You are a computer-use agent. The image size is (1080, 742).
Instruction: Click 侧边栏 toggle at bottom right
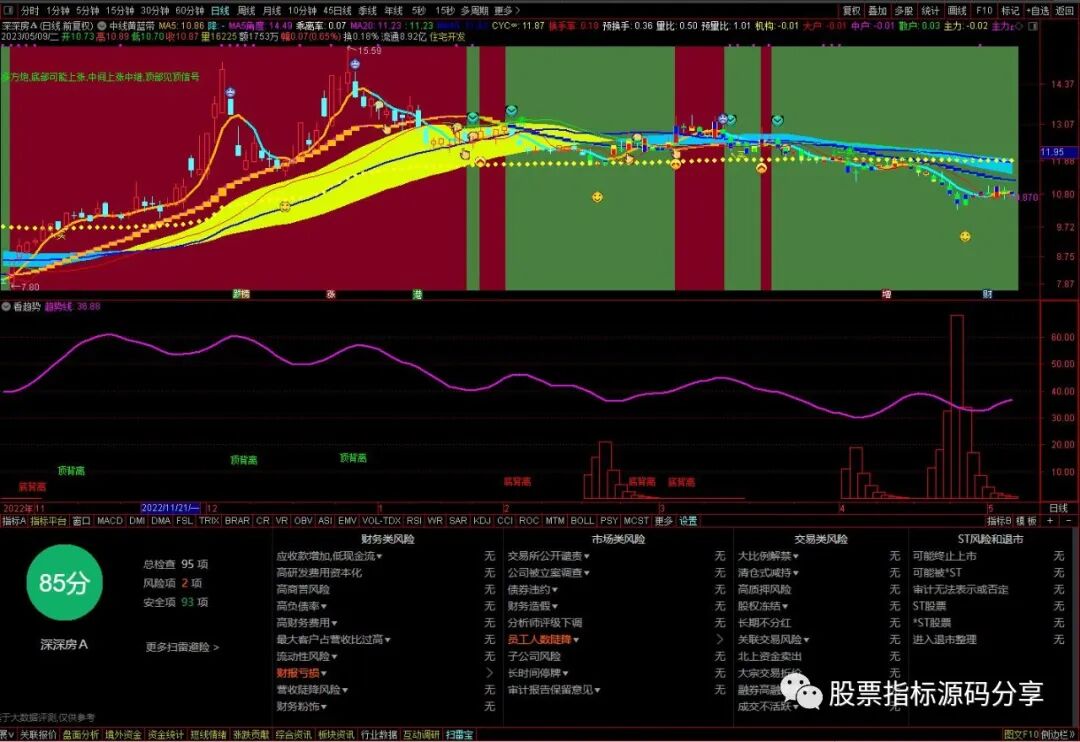[x=1059, y=735]
